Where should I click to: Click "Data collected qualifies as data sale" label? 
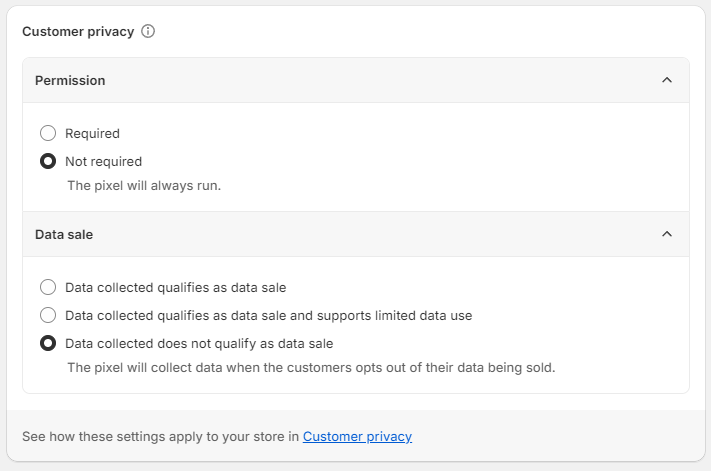(x=175, y=287)
